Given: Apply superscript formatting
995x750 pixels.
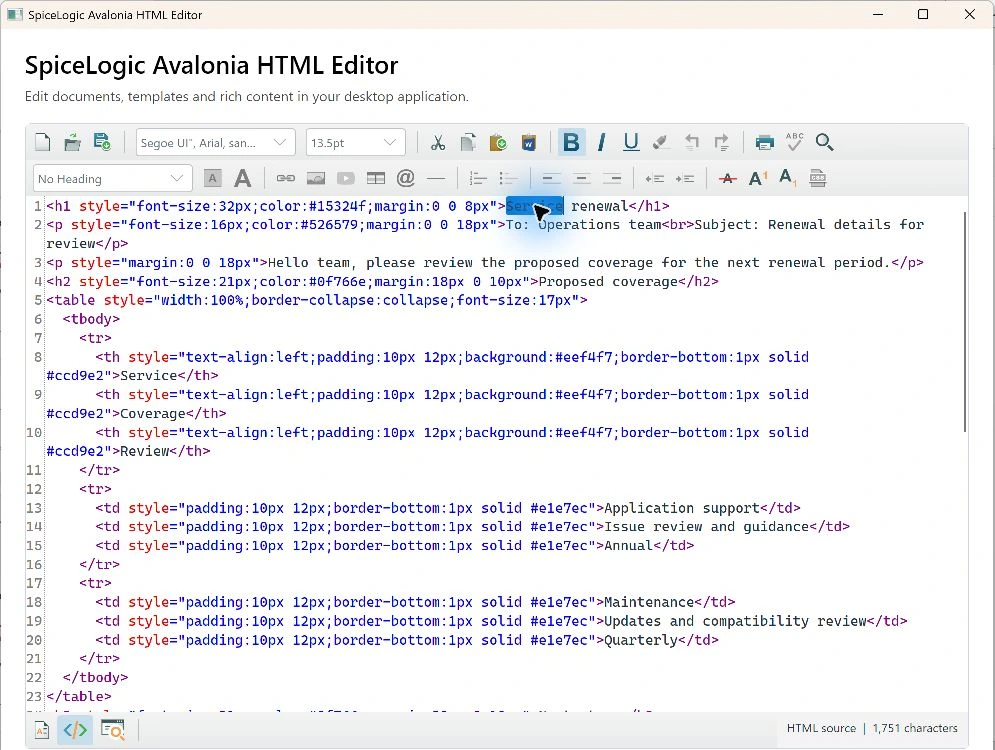Looking at the screenshot, I should click(x=757, y=179).
